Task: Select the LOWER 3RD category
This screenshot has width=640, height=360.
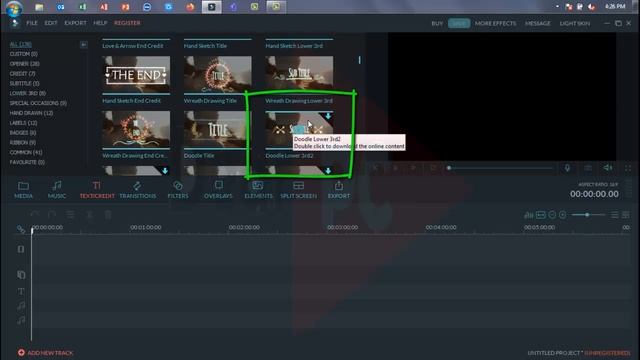Action: (x=28, y=93)
